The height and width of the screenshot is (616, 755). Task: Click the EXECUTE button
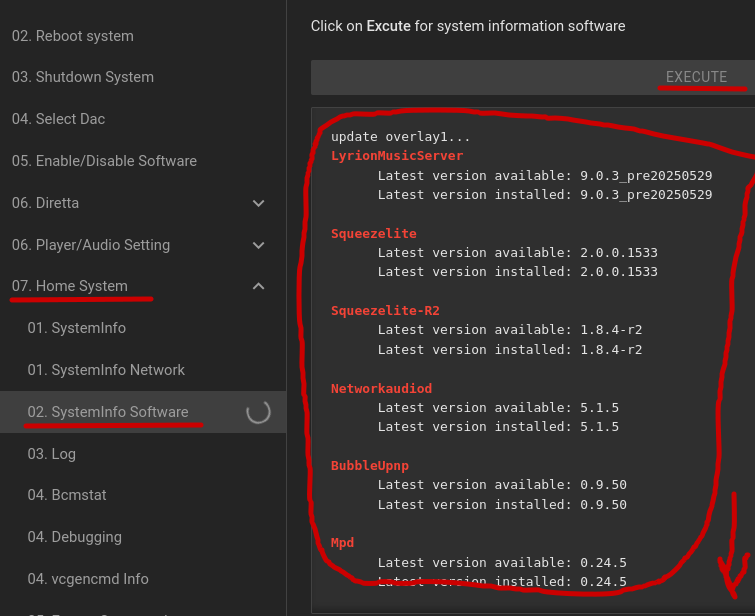tap(696, 77)
